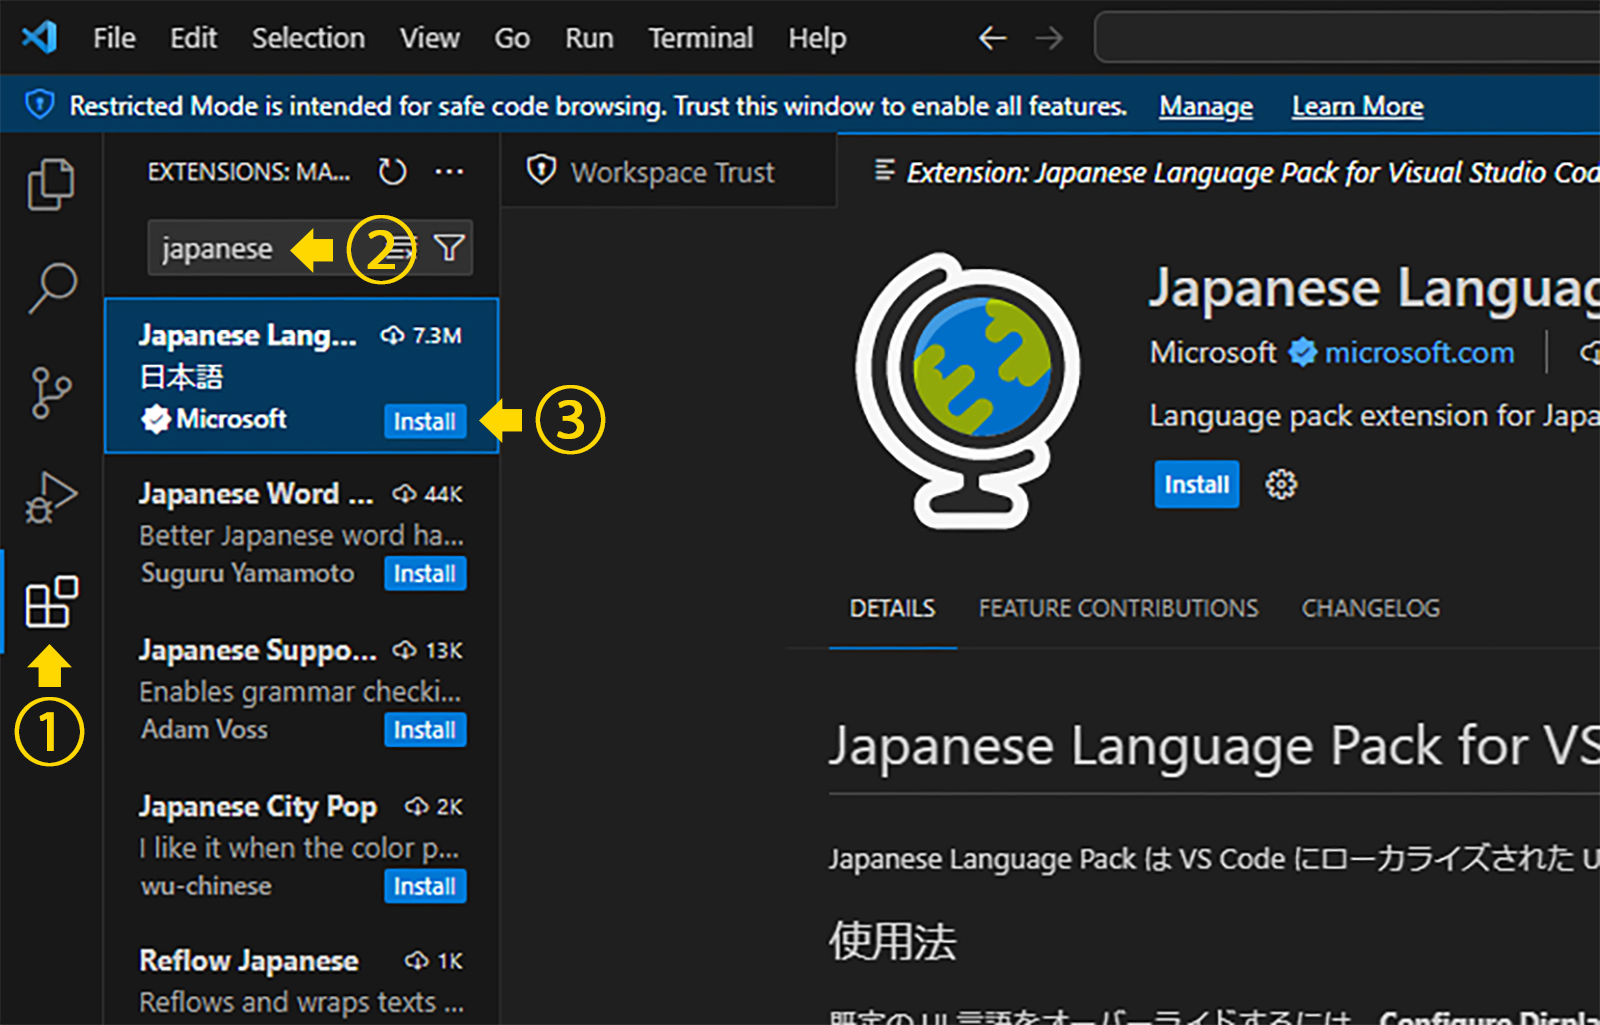Open the microsoft.com publisher link
Screen dimensions: 1600x1025
point(1419,352)
